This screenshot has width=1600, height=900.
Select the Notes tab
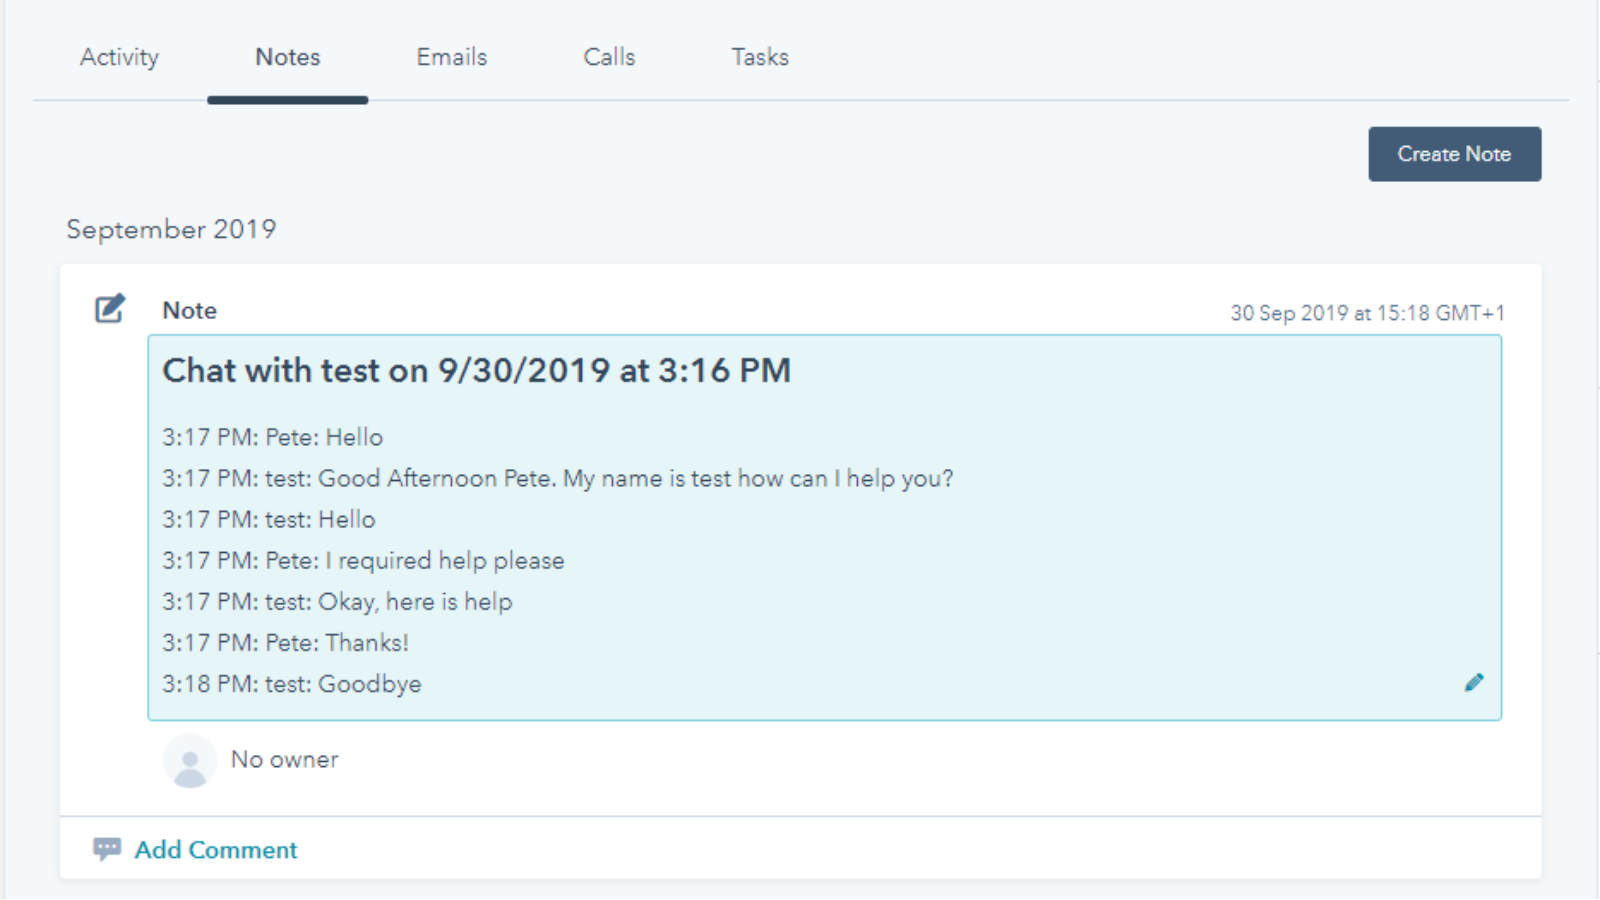[x=287, y=57]
